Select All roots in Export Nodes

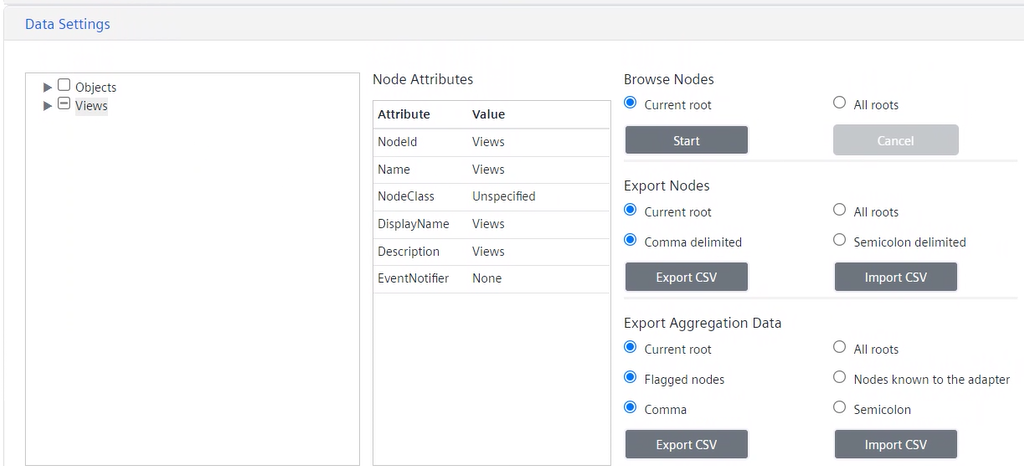tap(840, 210)
